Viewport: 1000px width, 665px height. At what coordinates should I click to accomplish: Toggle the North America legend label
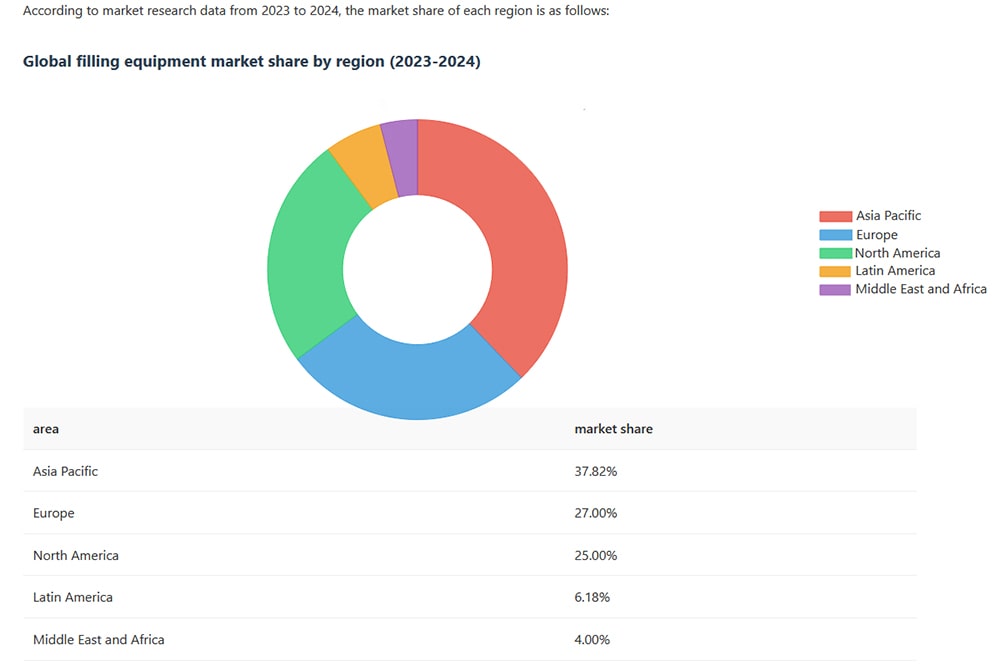point(898,253)
